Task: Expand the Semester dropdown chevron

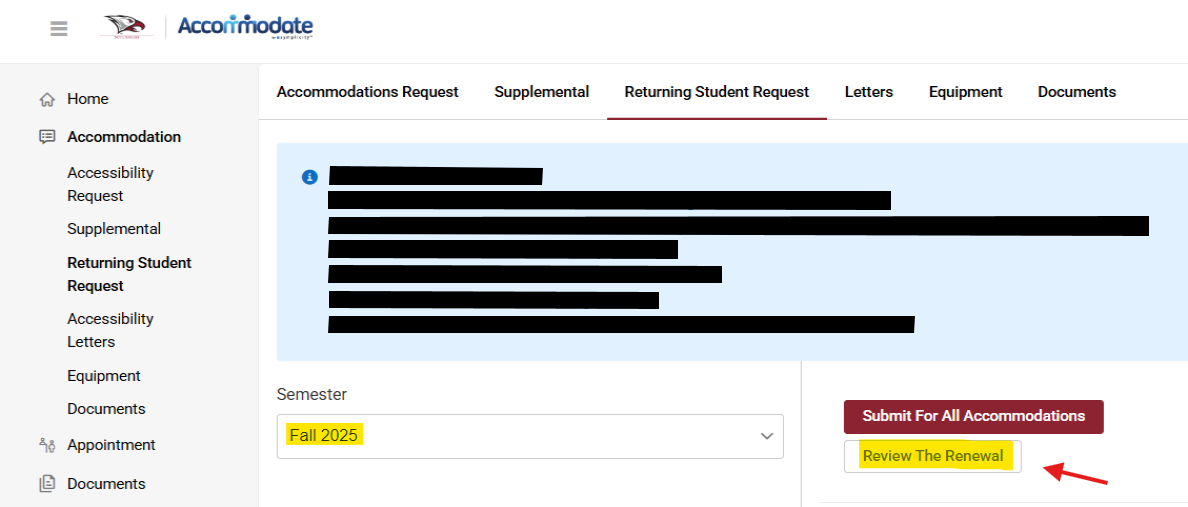Action: click(x=767, y=437)
